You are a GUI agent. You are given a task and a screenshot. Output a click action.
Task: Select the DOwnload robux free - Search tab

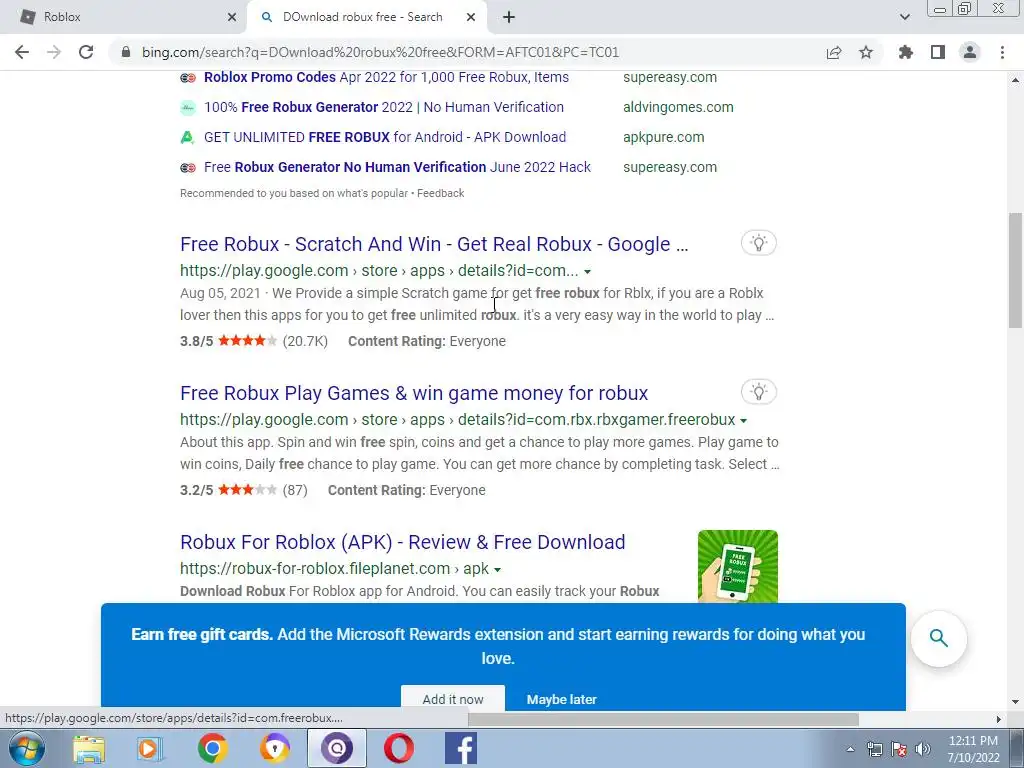tap(367, 18)
